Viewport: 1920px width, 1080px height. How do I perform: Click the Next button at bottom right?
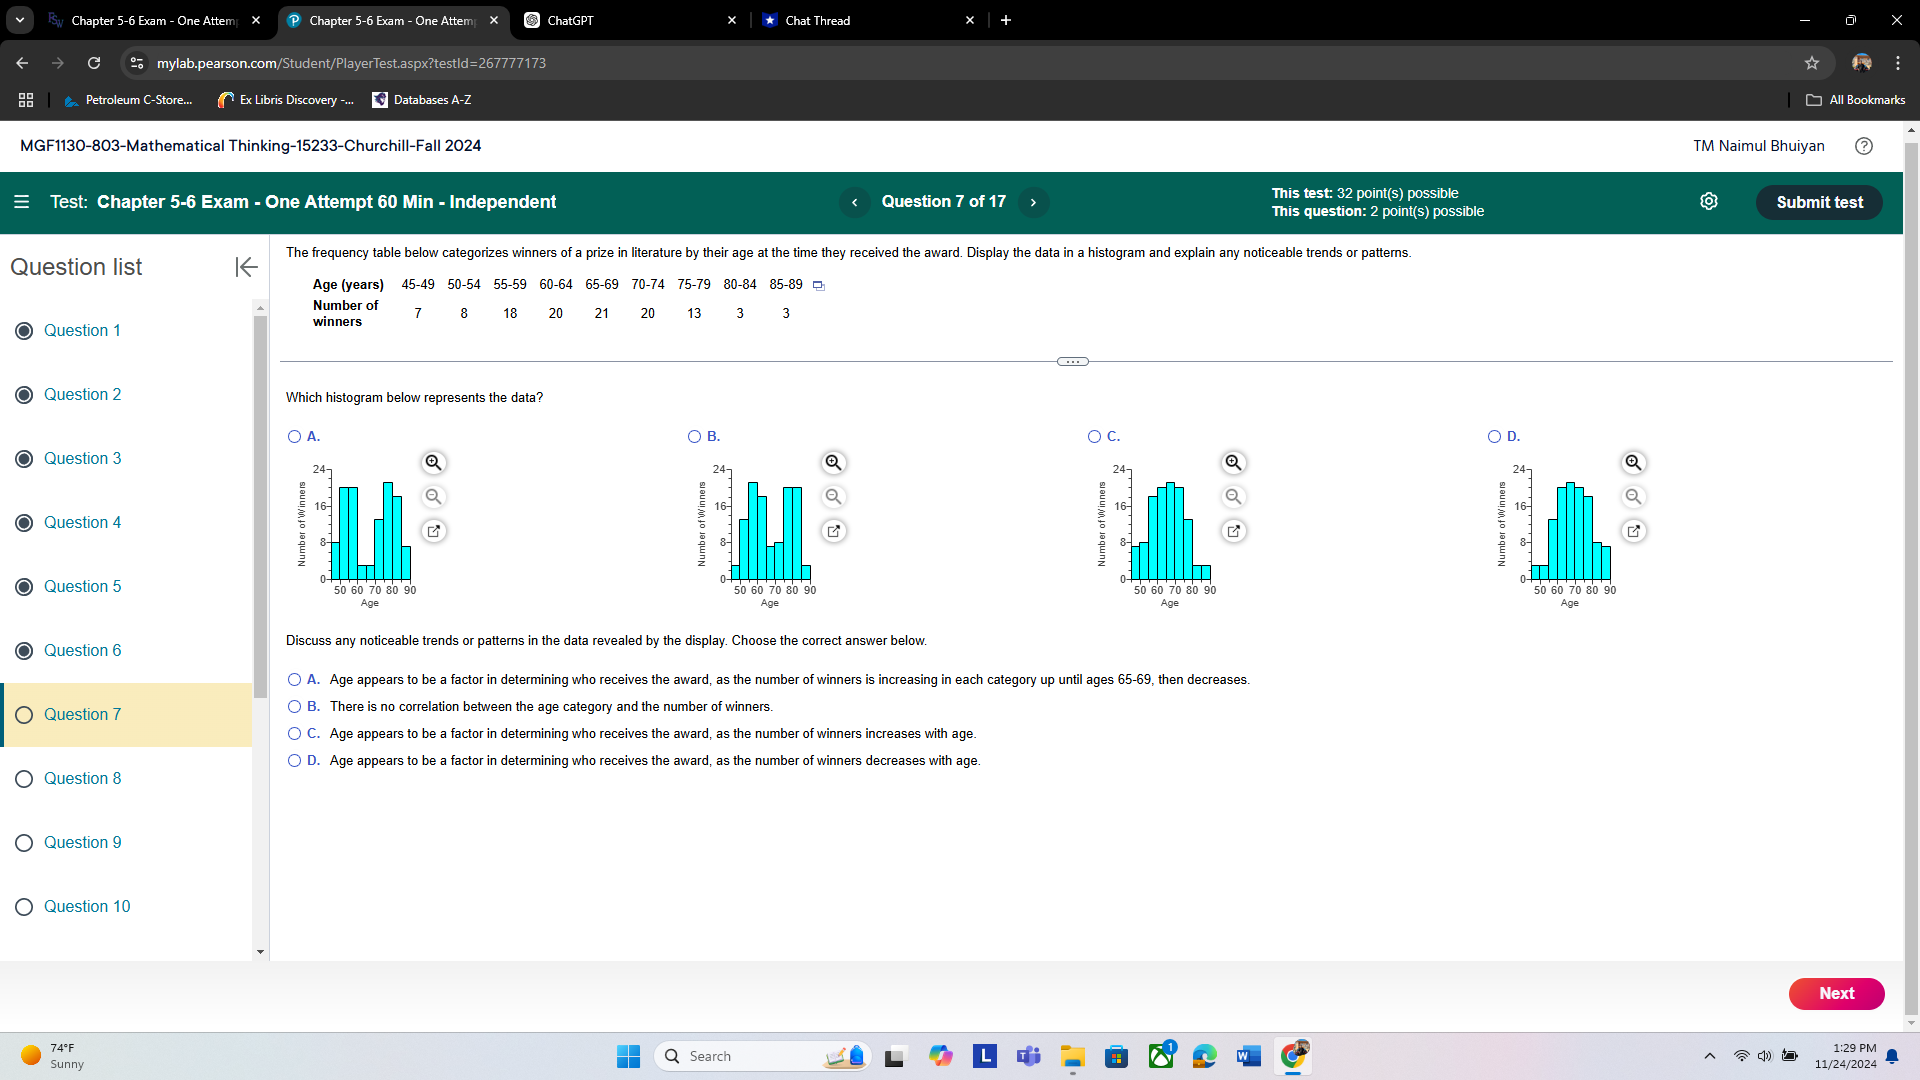coord(1836,993)
